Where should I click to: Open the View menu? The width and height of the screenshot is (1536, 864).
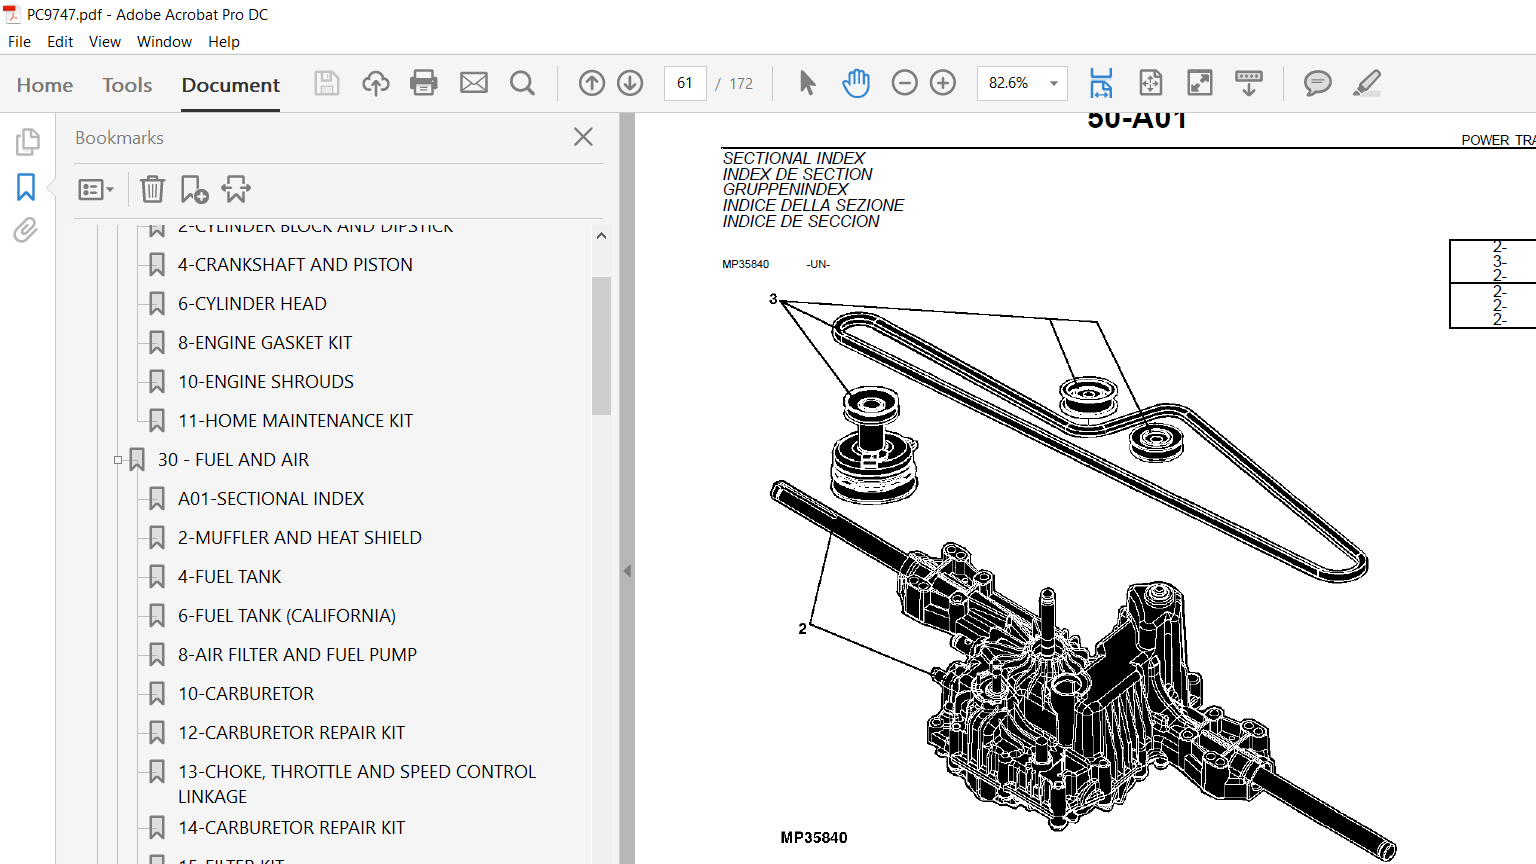105,42
